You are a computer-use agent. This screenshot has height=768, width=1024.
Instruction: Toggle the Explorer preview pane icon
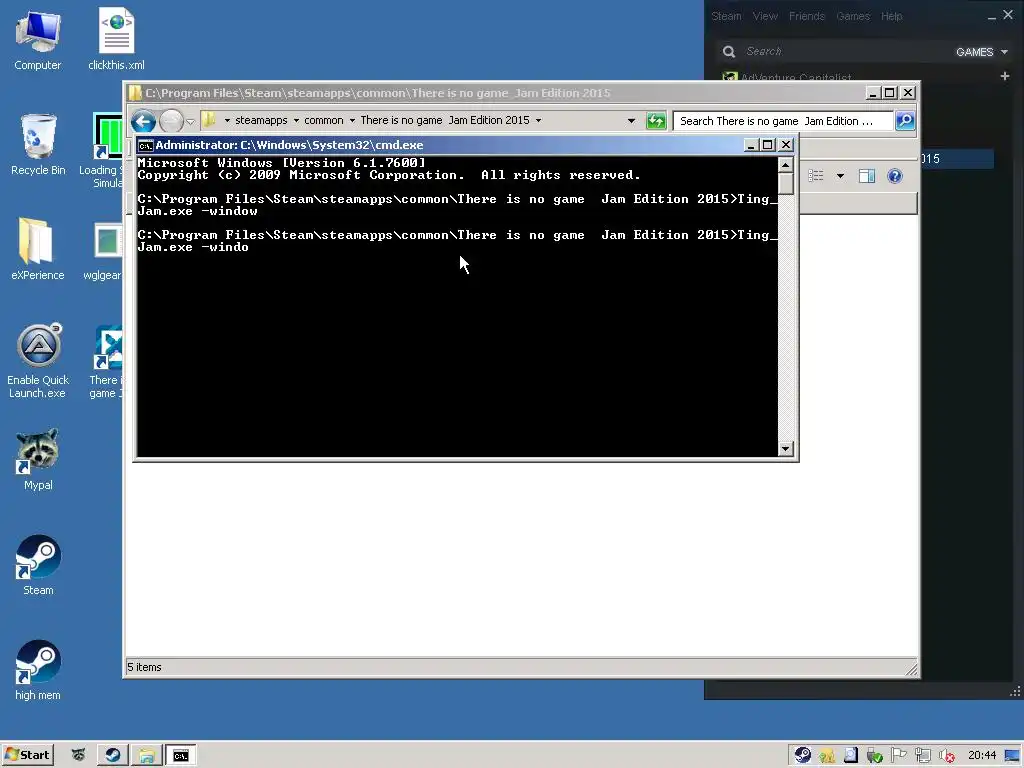(867, 176)
